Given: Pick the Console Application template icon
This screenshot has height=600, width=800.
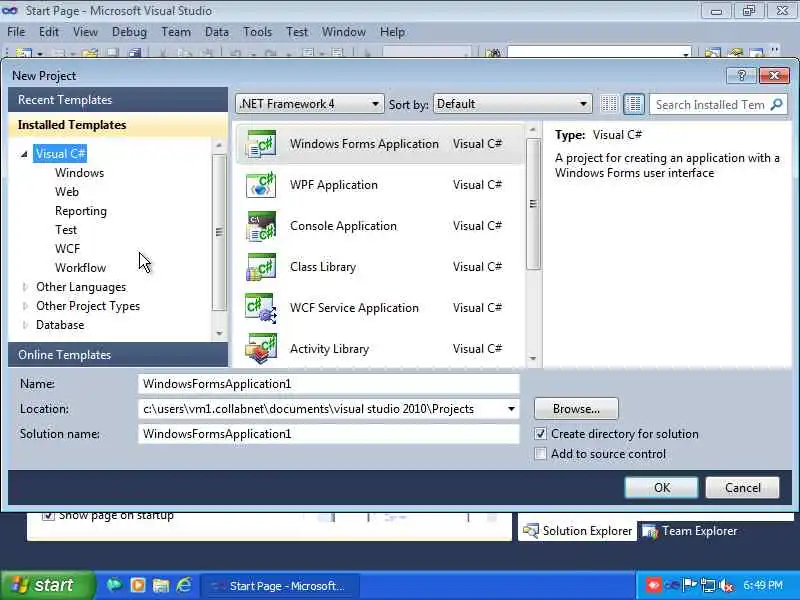Looking at the screenshot, I should [261, 226].
